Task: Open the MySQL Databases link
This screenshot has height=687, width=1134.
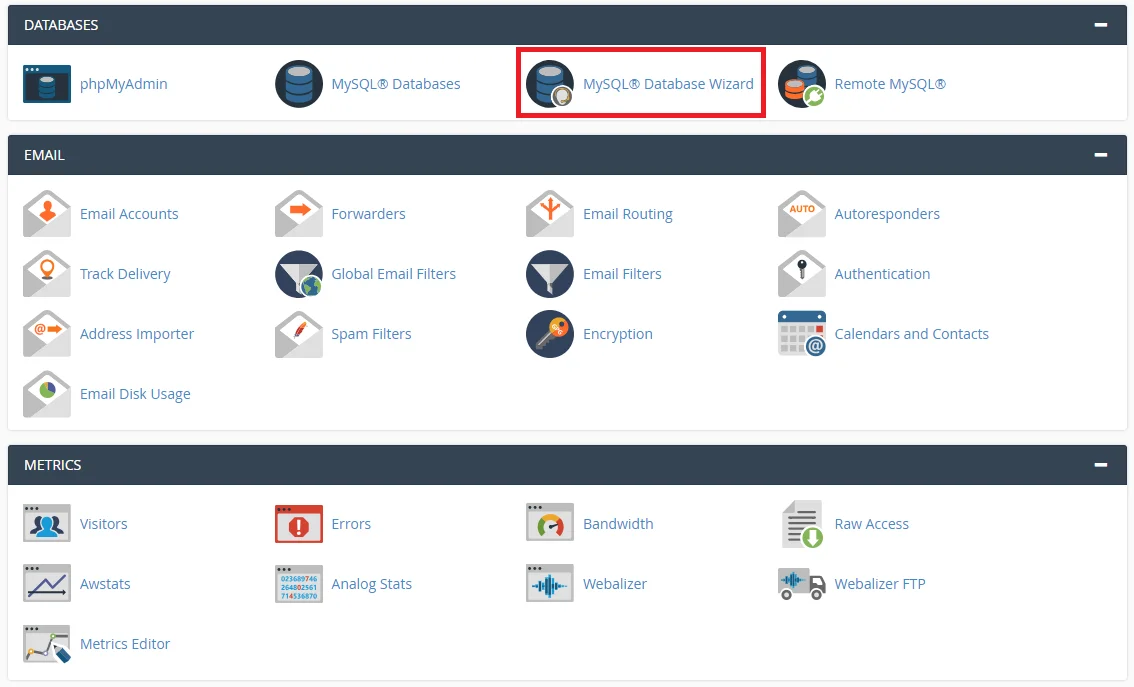Action: click(x=396, y=84)
